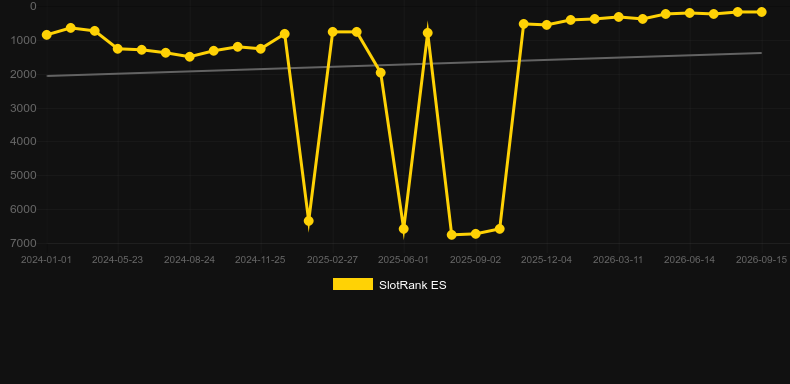Click the 2025-12-04 axis date label

tap(547, 260)
